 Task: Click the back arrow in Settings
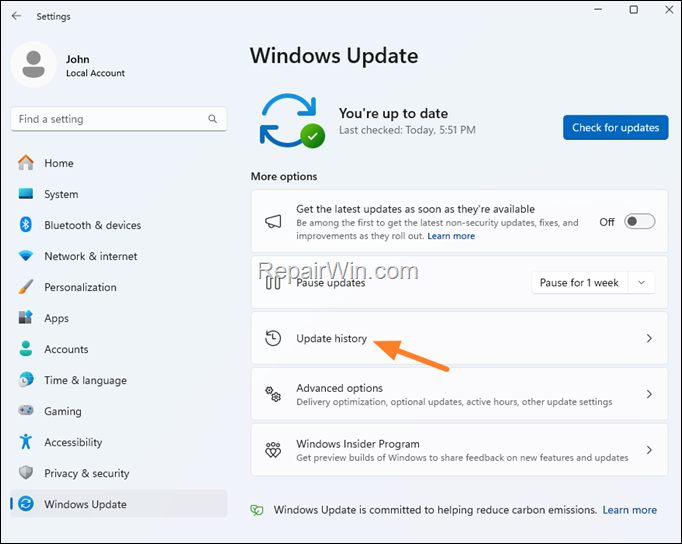coord(17,16)
